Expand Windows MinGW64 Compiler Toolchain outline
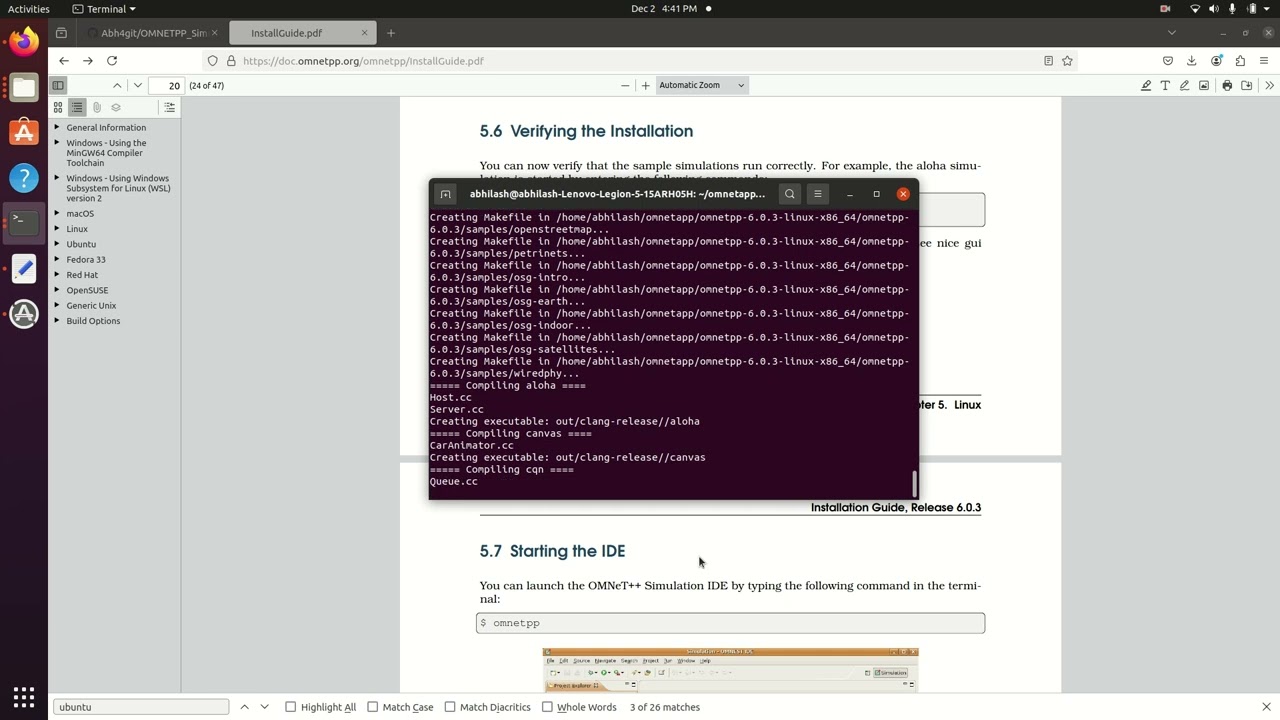The height and width of the screenshot is (720, 1280). 57,143
